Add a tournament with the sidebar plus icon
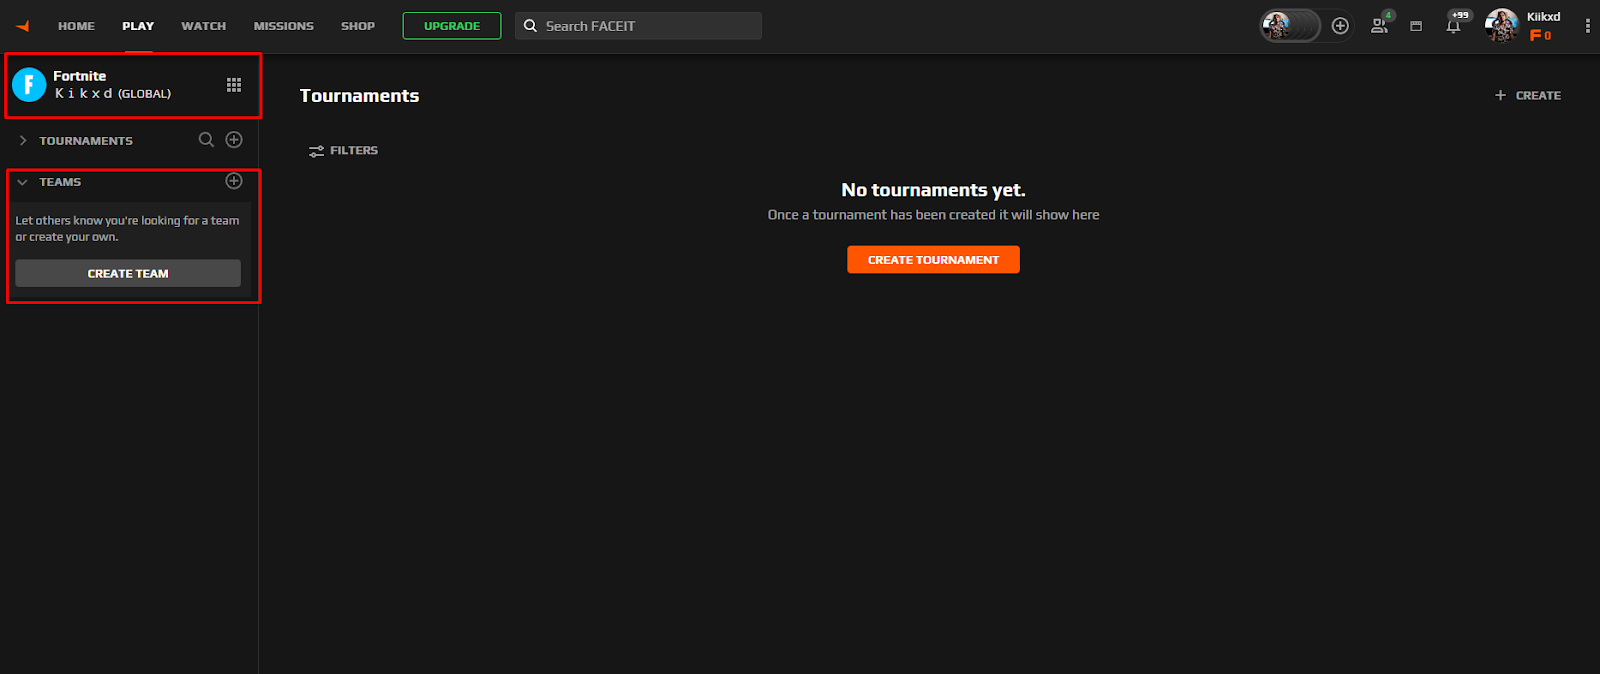 234,140
